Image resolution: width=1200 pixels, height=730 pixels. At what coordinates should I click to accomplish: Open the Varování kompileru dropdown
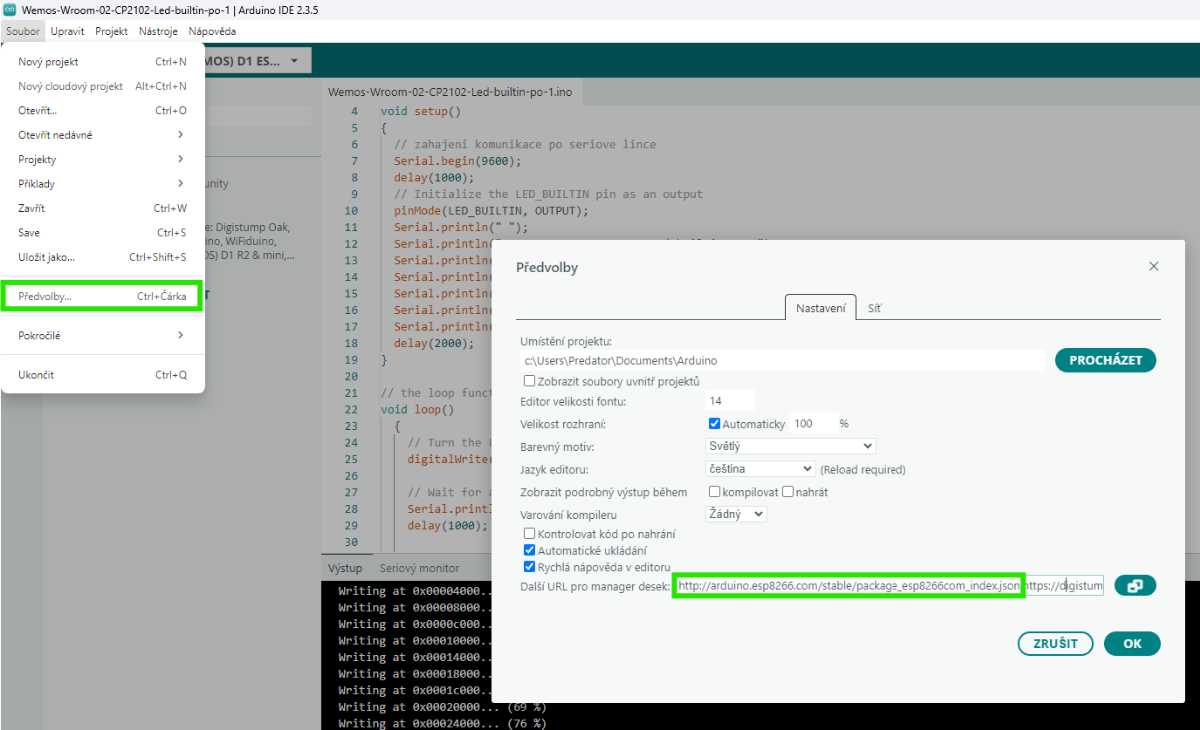736,514
